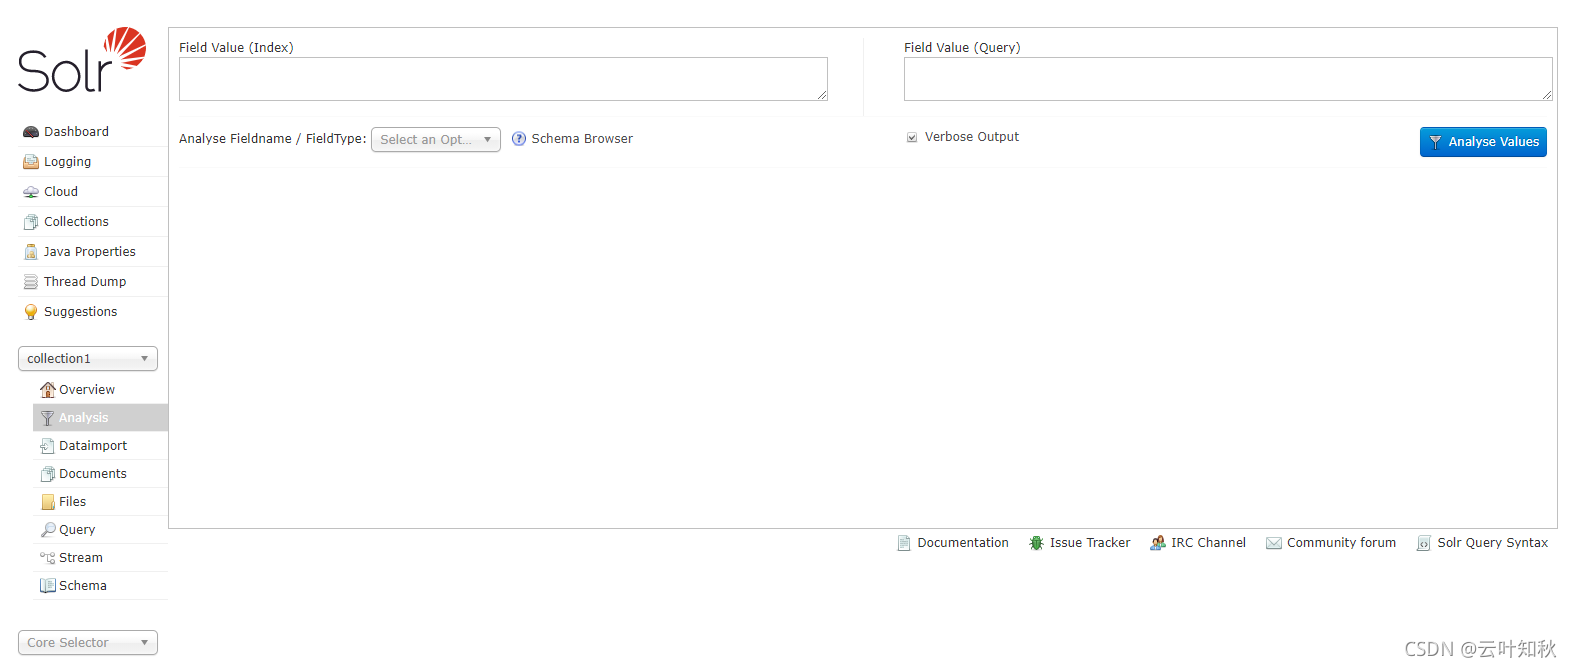Open the IRC Channel link

tap(1209, 543)
